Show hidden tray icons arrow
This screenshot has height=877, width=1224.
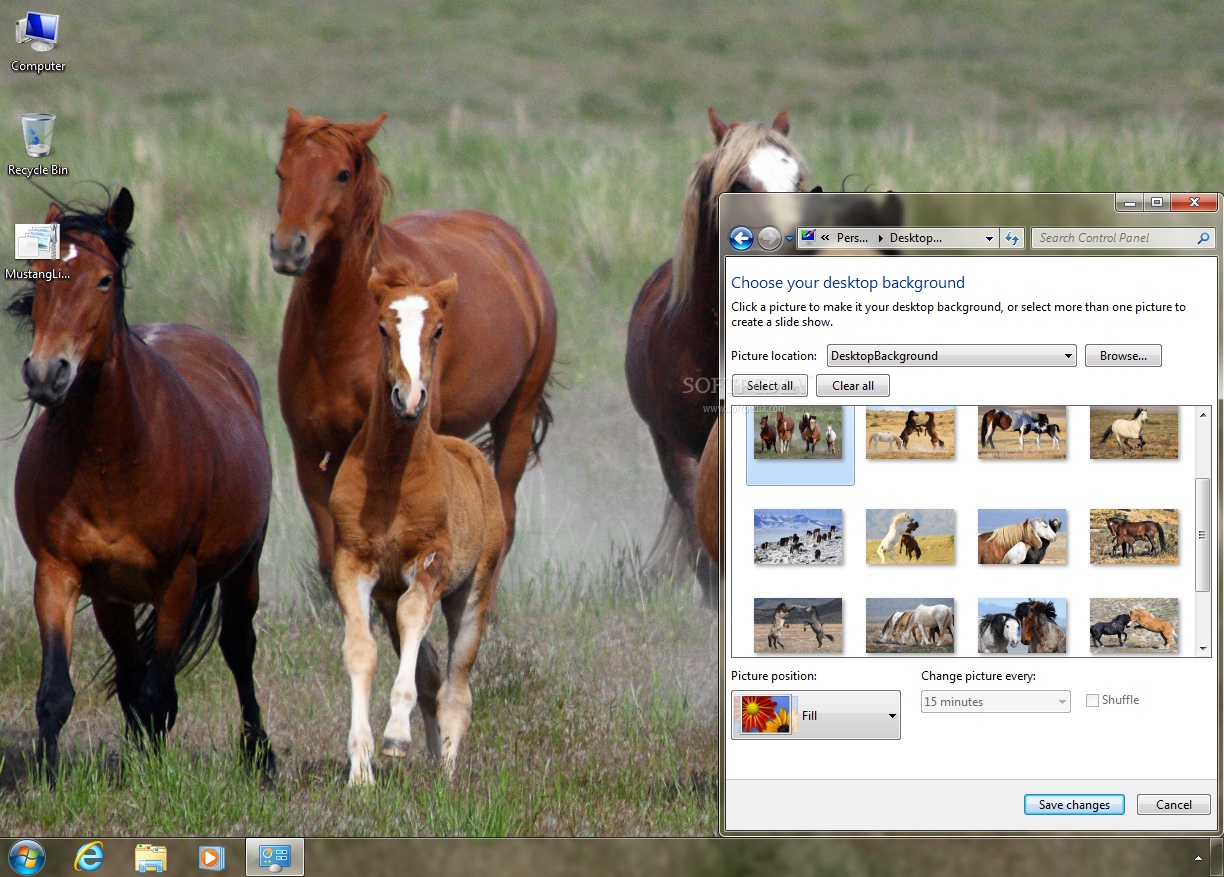[x=1198, y=857]
